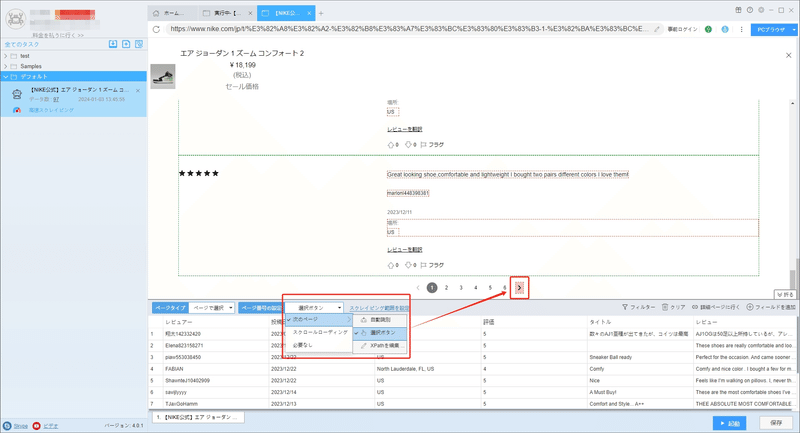Click the cell North Lauderdale, FL, US
The image size is (800, 433).
(x=428, y=369)
